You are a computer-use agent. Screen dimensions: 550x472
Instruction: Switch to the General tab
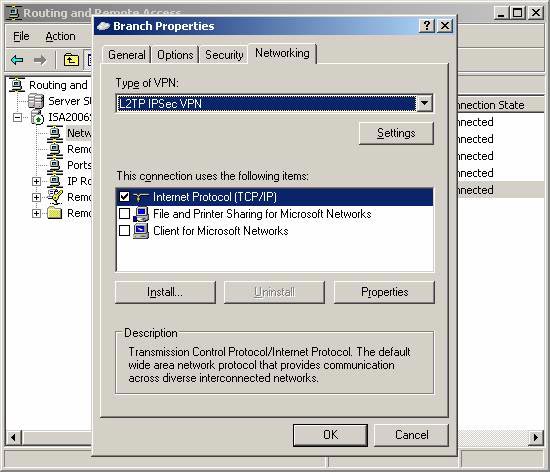127,55
